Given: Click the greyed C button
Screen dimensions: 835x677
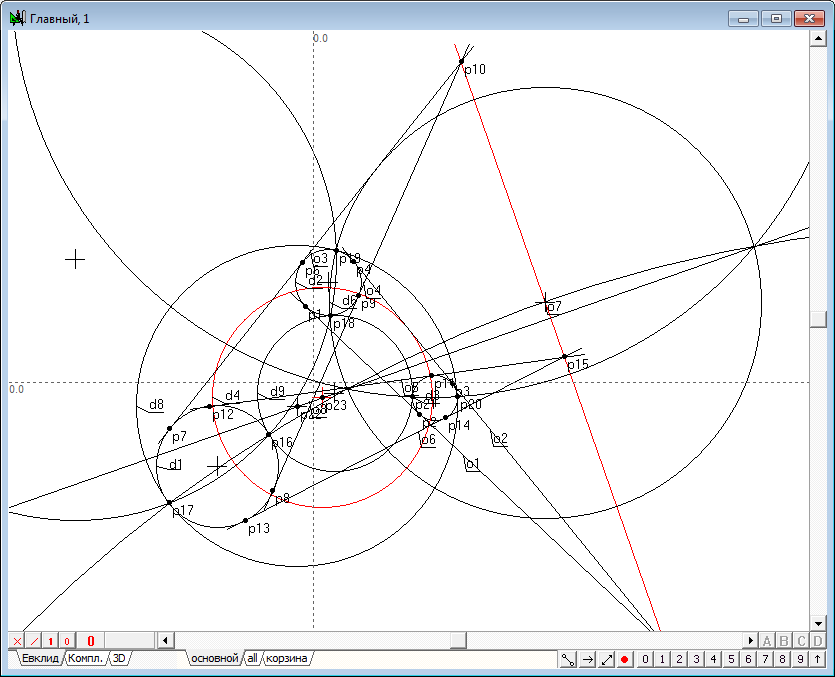Looking at the screenshot, I should tap(801, 640).
